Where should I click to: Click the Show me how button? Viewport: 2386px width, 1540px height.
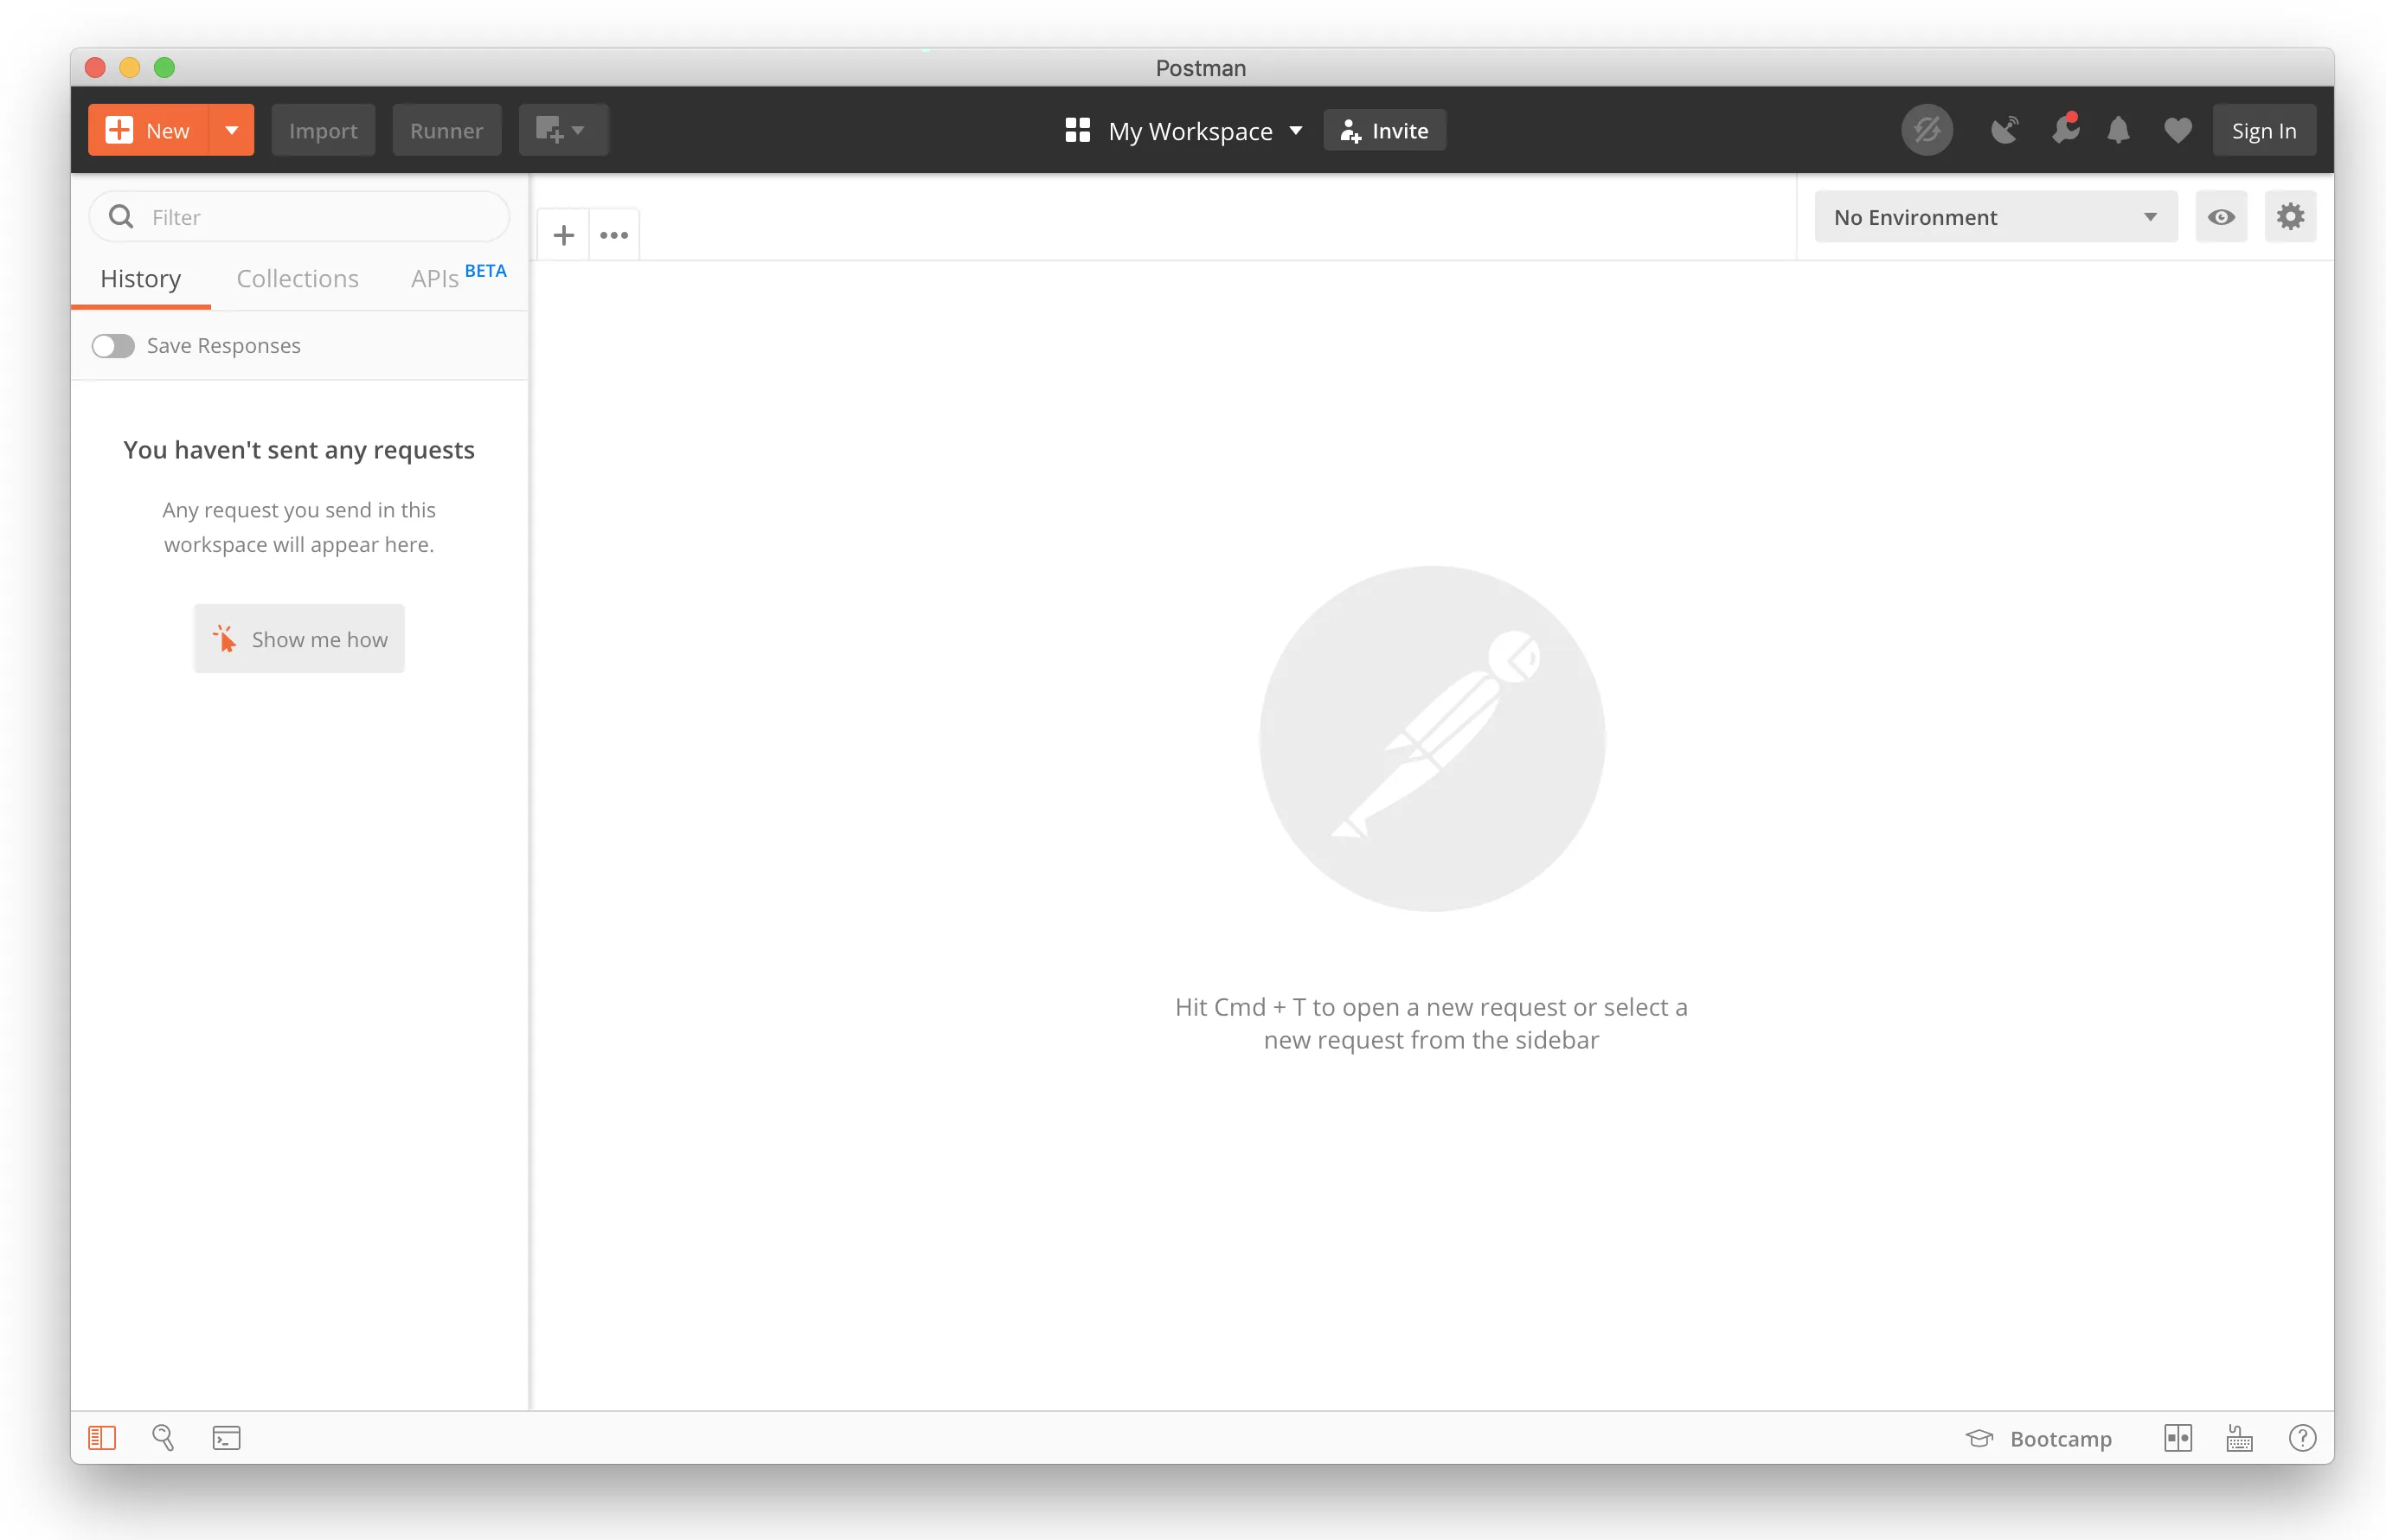[298, 638]
